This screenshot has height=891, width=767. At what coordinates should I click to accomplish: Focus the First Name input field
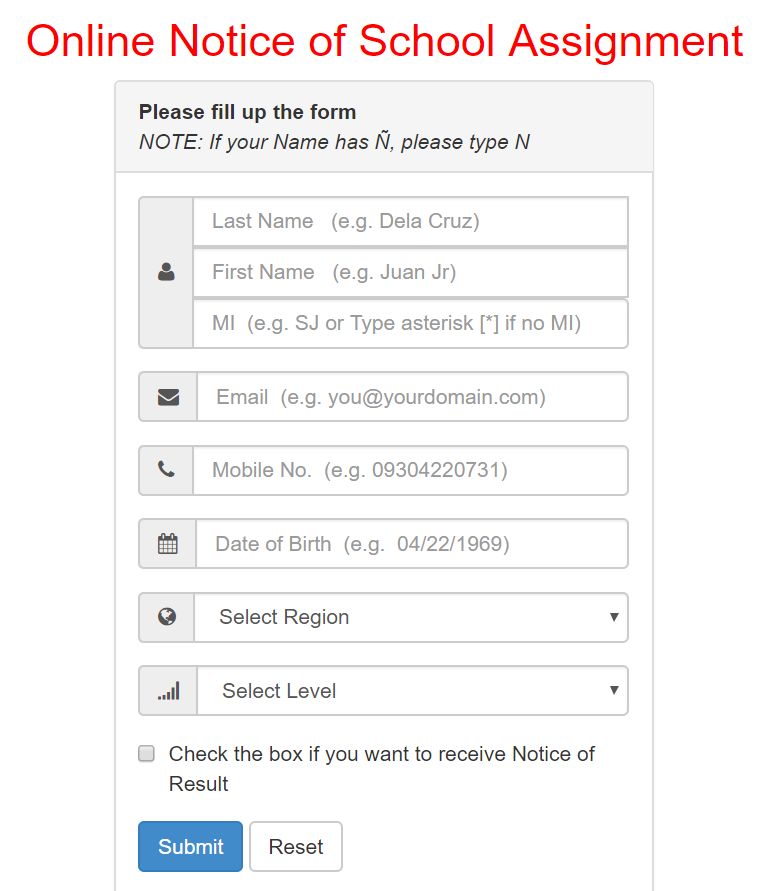(x=411, y=272)
